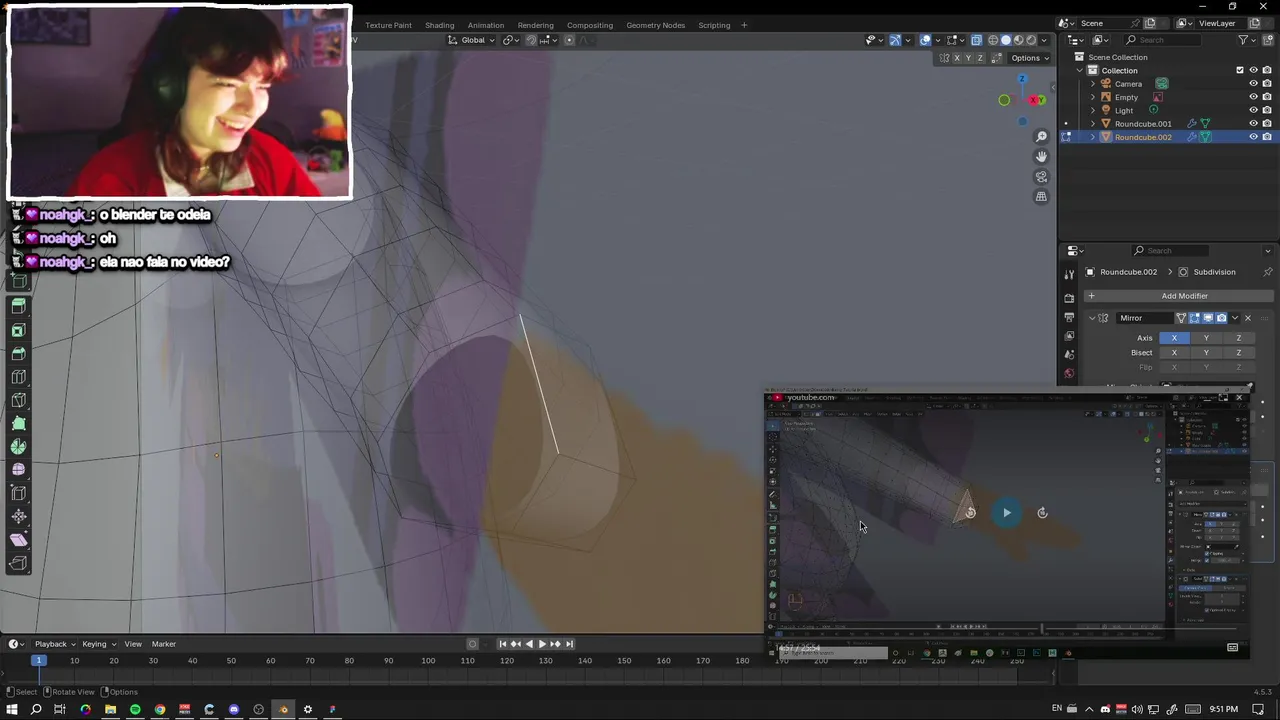
Task: Select the Extrude Region tool in left toolbar
Action: 18,307
